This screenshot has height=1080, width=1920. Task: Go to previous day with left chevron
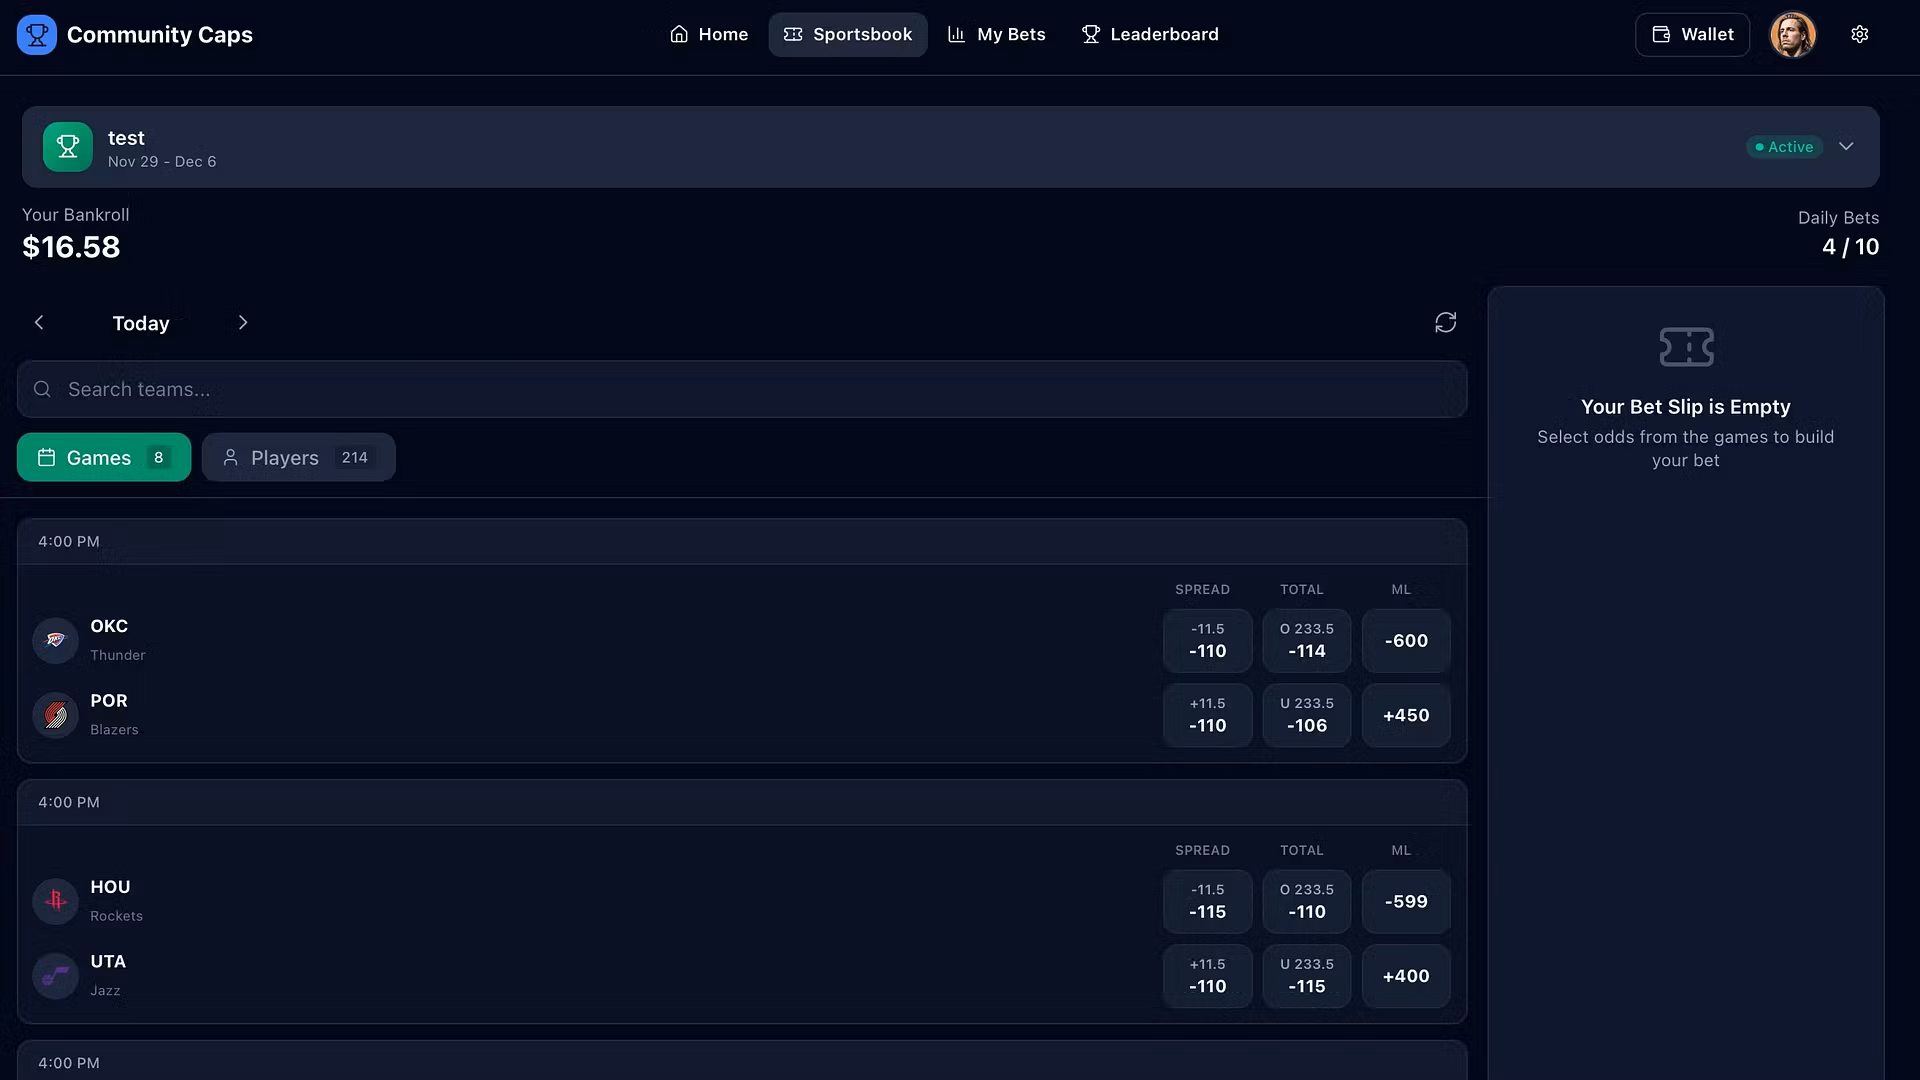point(39,323)
